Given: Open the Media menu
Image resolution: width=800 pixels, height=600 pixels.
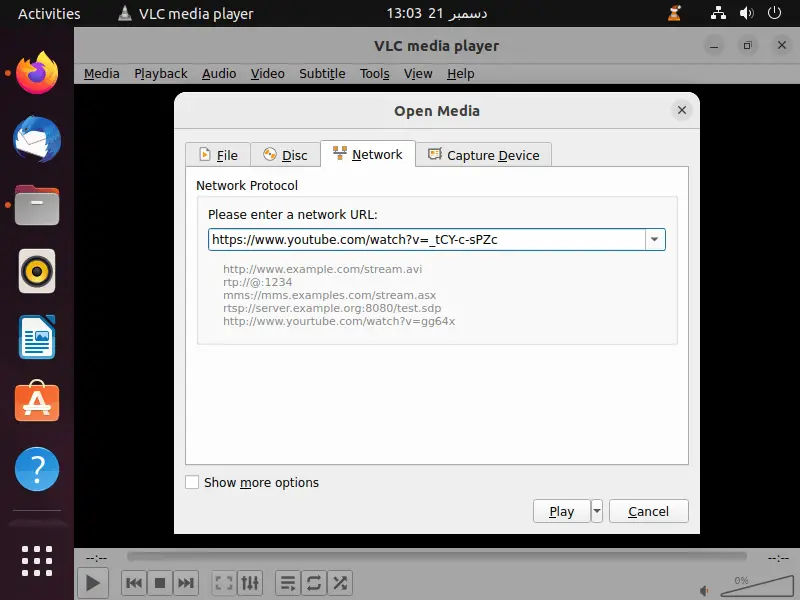Looking at the screenshot, I should 102,73.
